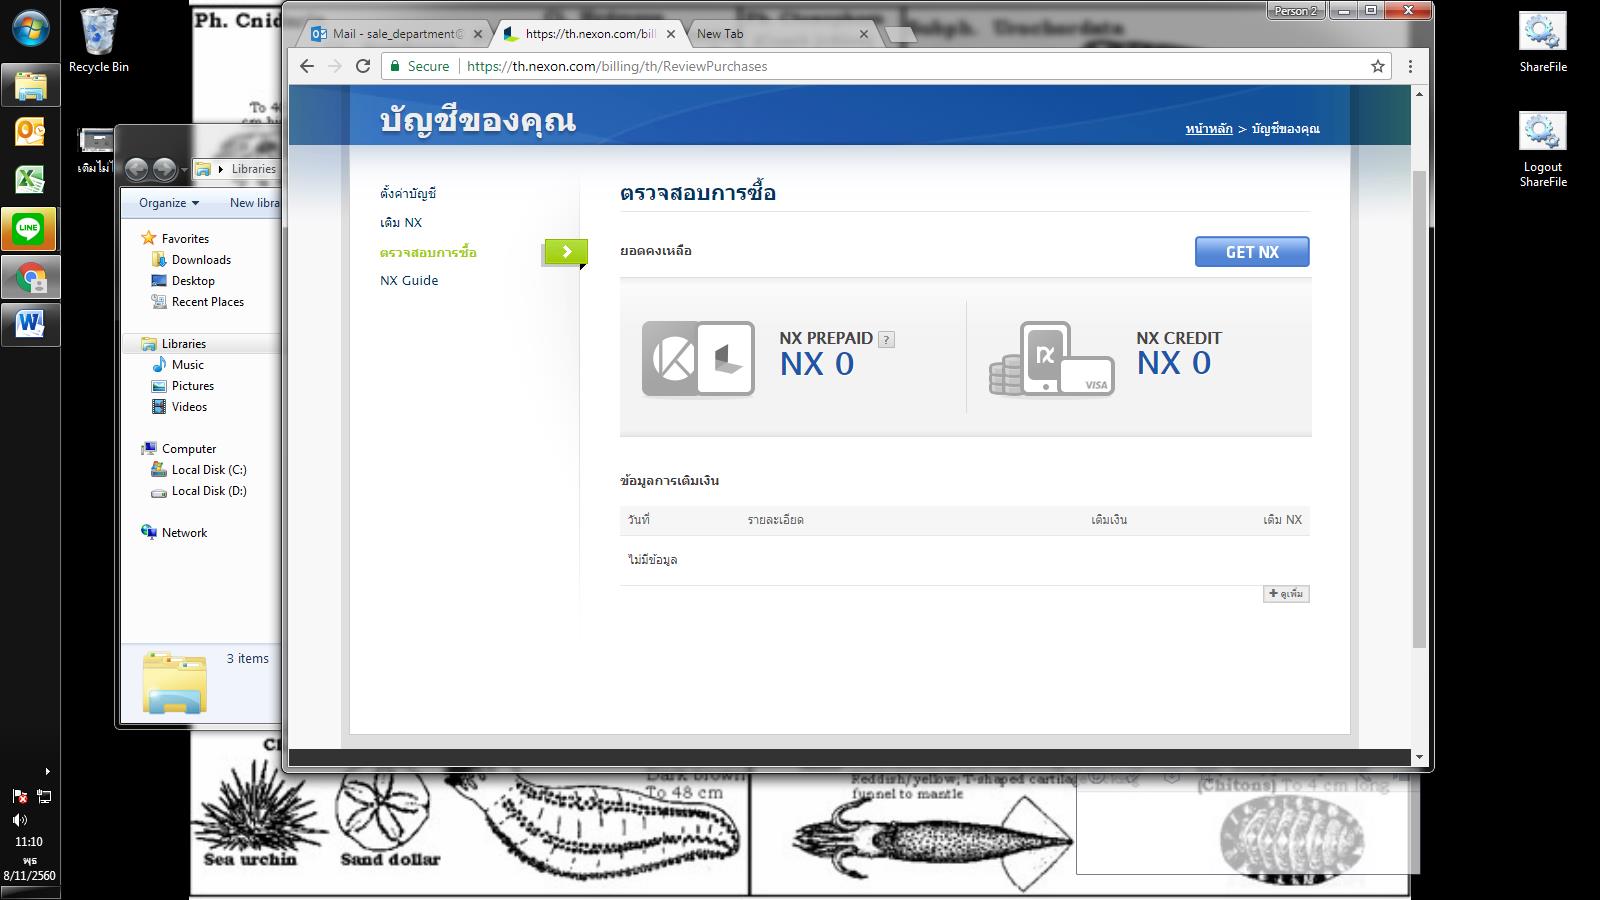Reload the Nexon billing page

tap(363, 66)
